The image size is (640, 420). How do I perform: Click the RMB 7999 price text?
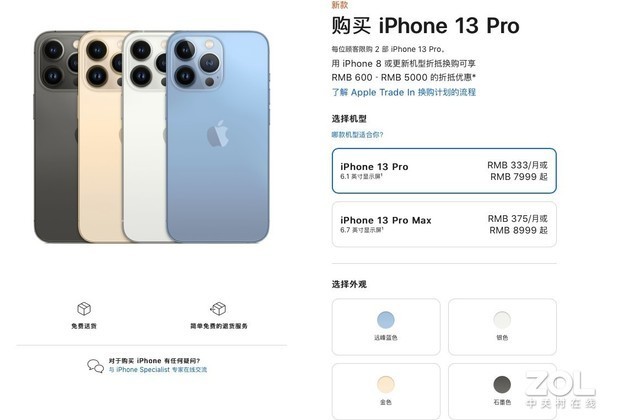coord(519,177)
